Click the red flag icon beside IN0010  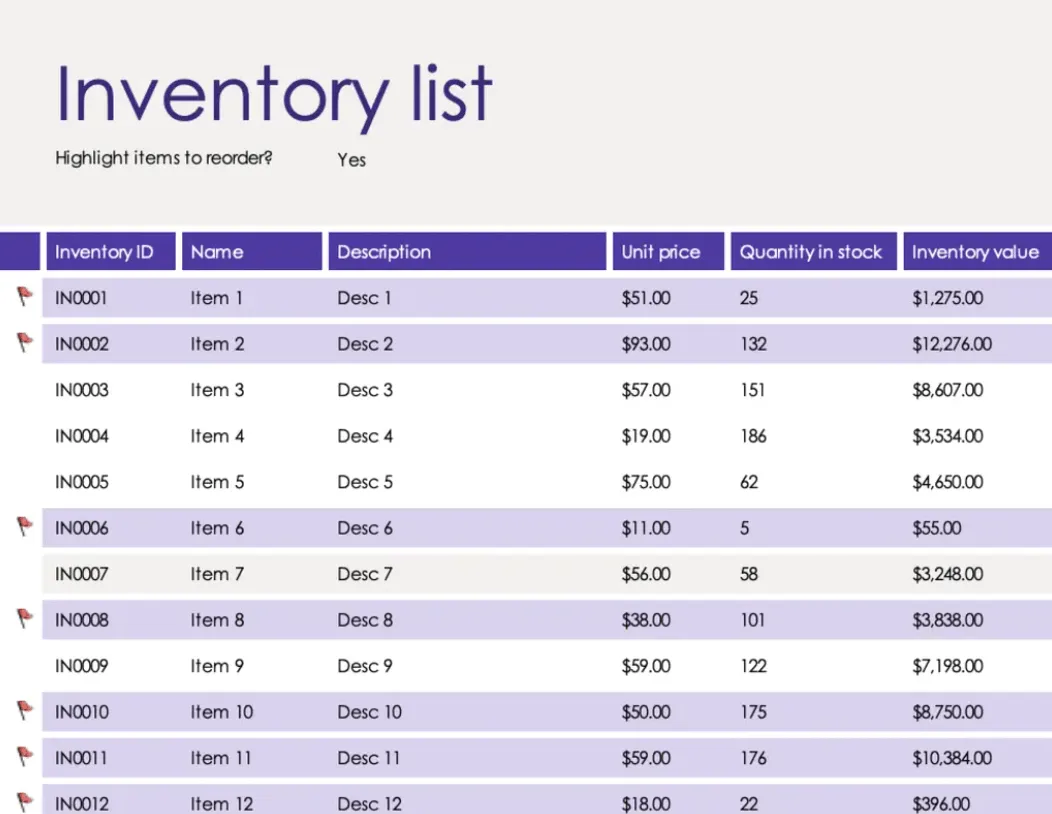(x=25, y=710)
